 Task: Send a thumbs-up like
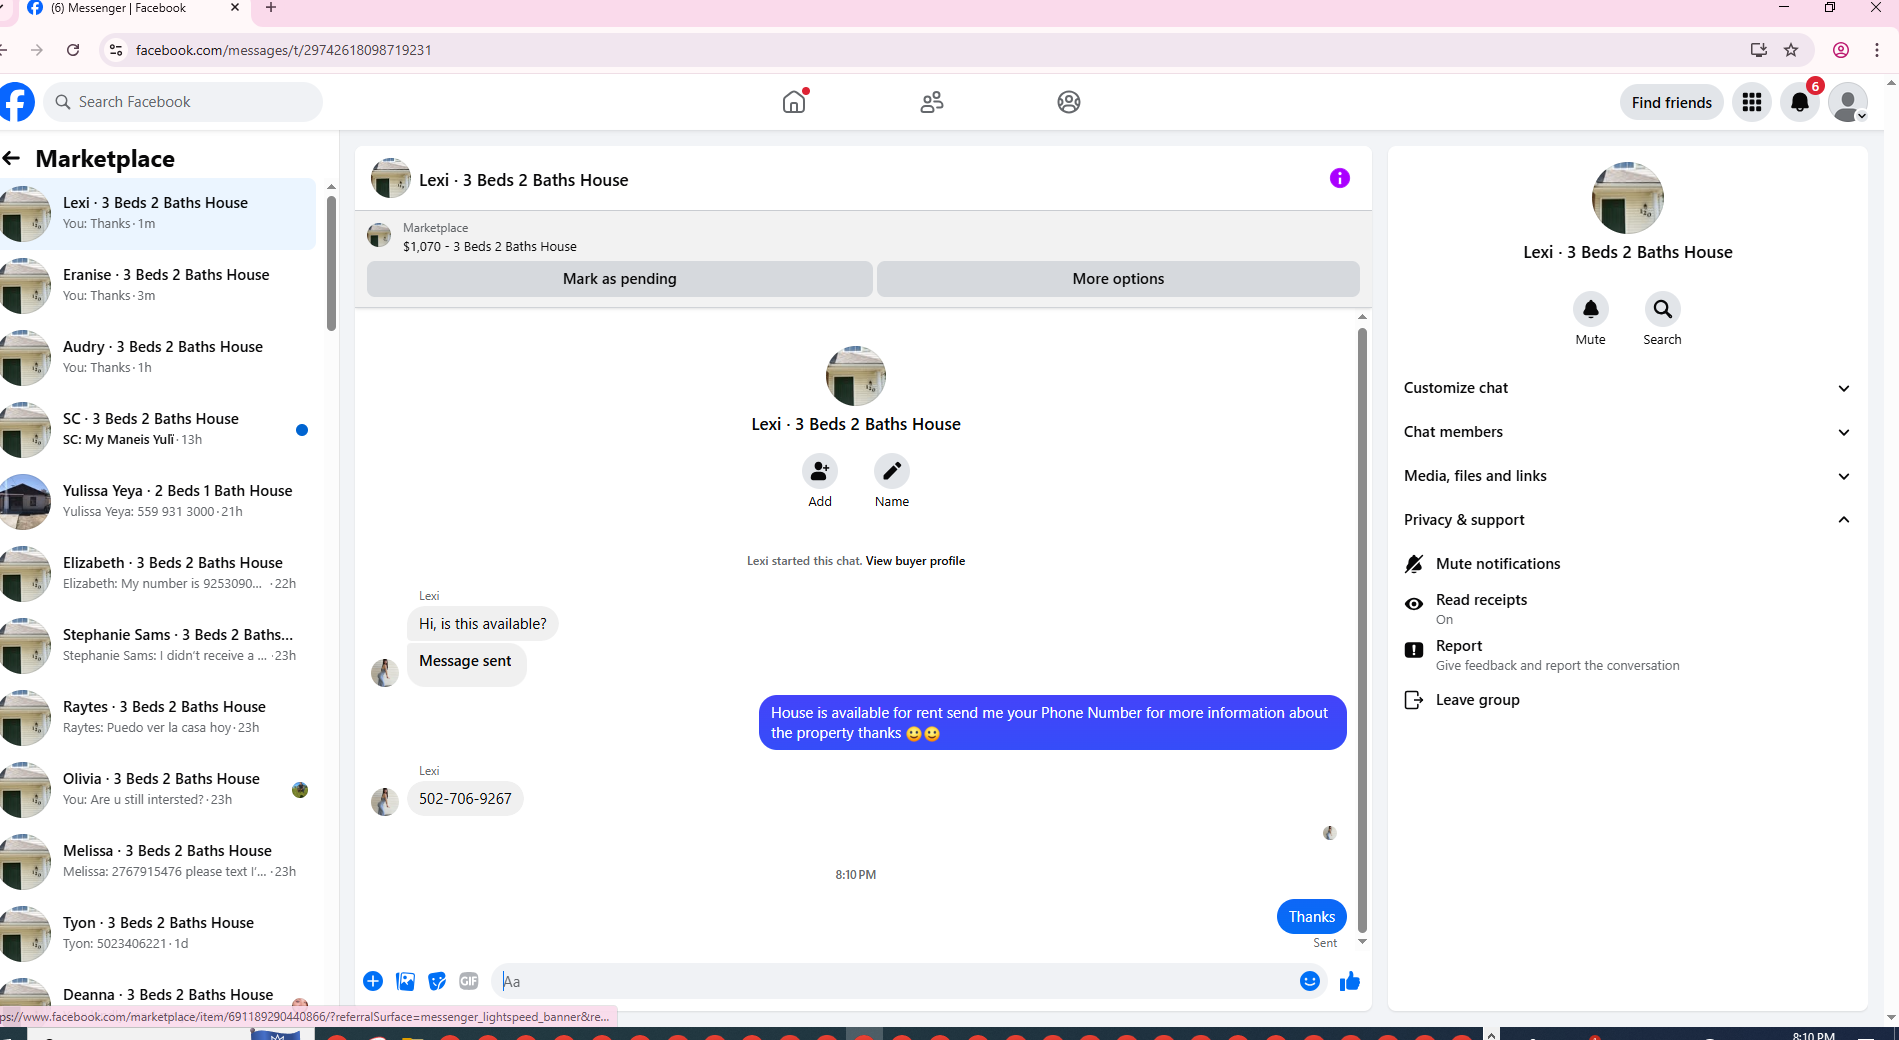(x=1350, y=981)
